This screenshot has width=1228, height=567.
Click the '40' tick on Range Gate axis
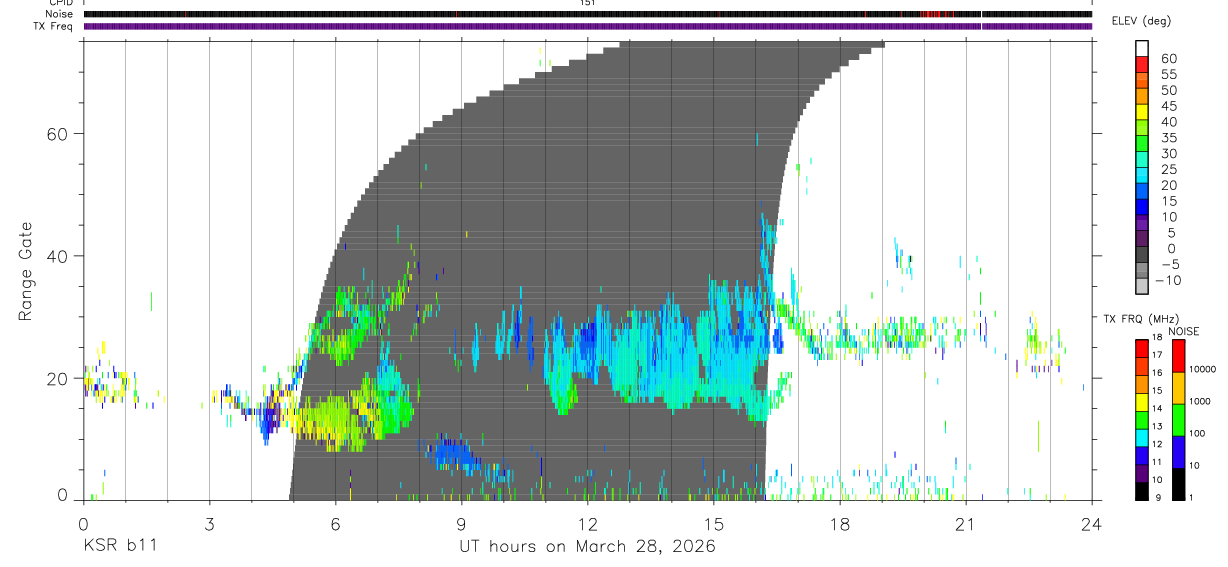point(59,256)
